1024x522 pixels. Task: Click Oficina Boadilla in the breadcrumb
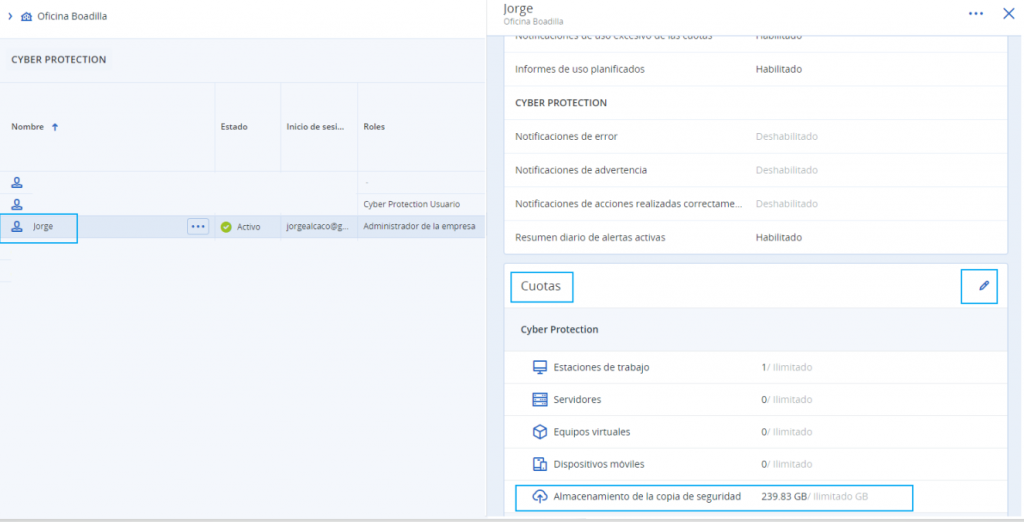(72, 16)
